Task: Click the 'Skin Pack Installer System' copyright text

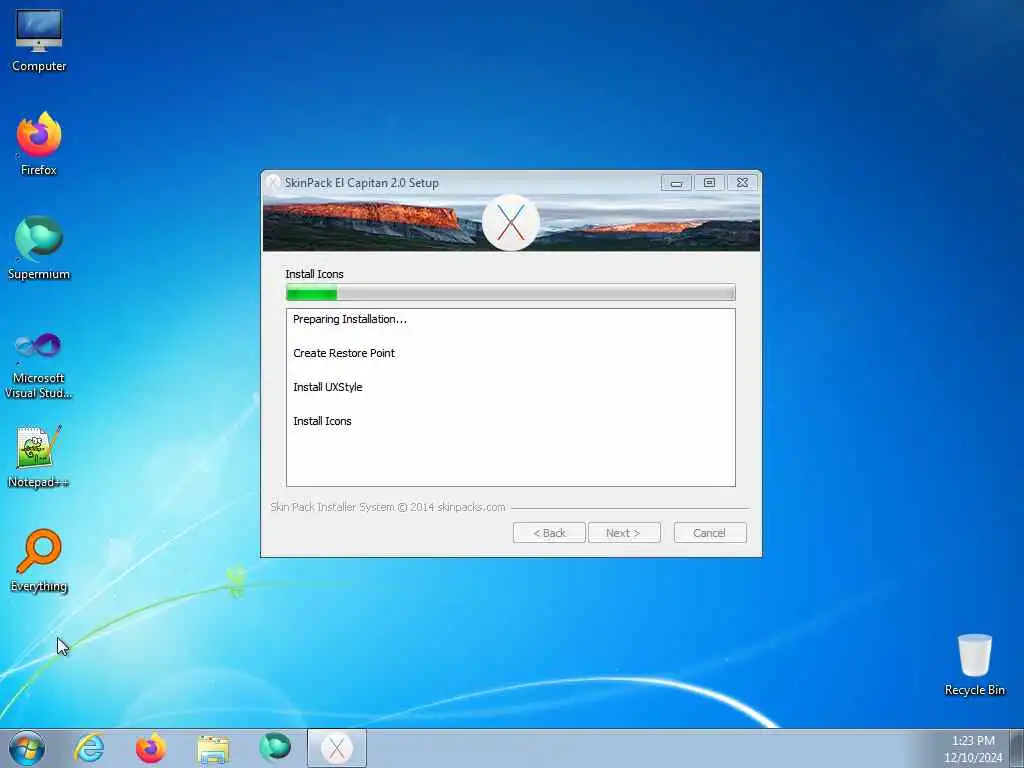Action: (388, 507)
